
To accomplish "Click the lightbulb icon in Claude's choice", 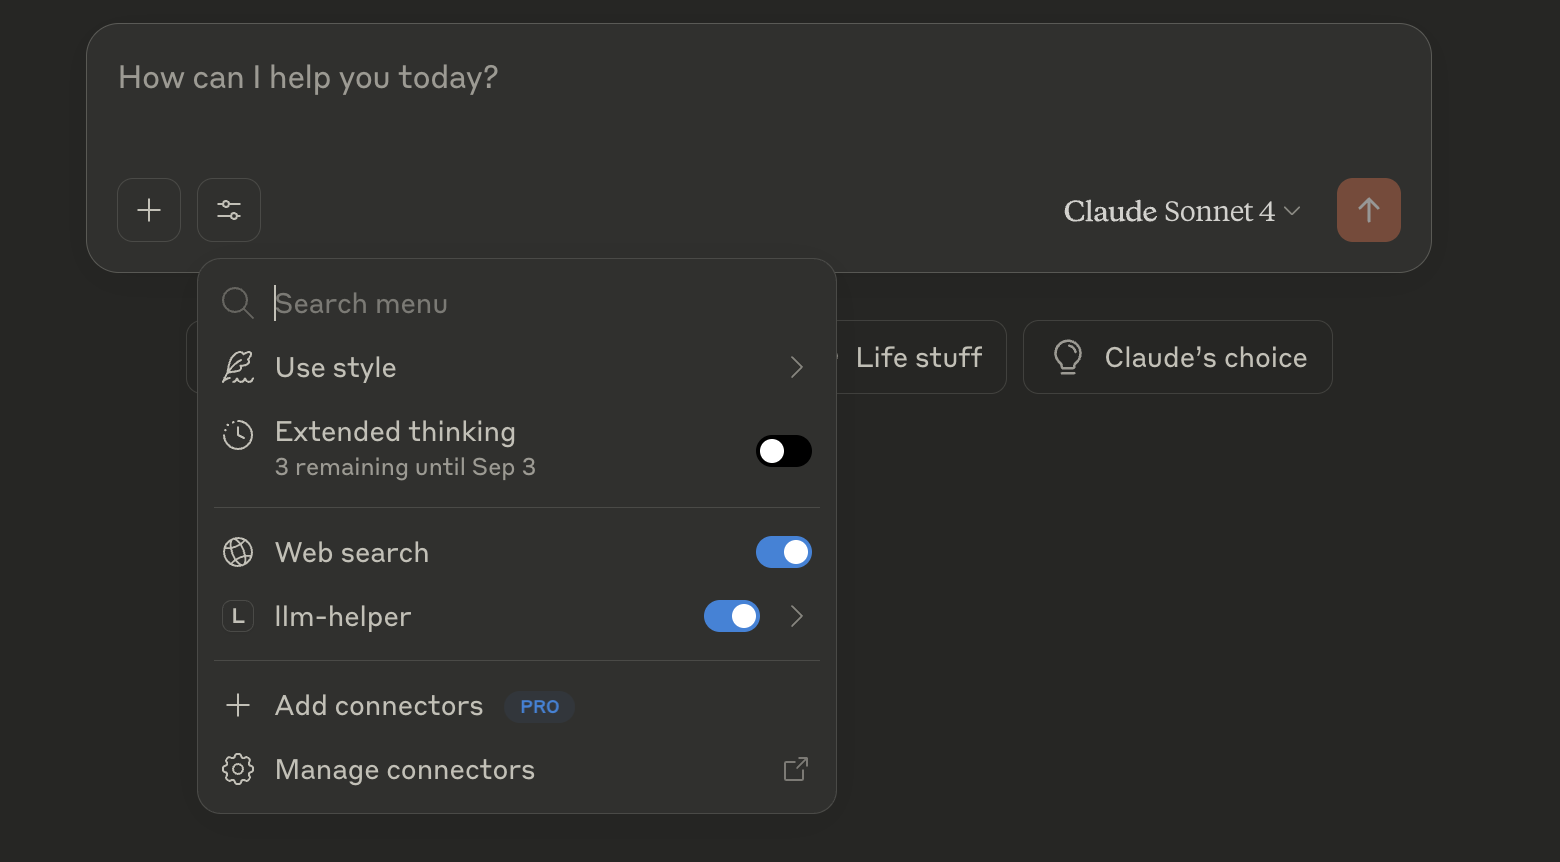I will pyautogui.click(x=1068, y=357).
